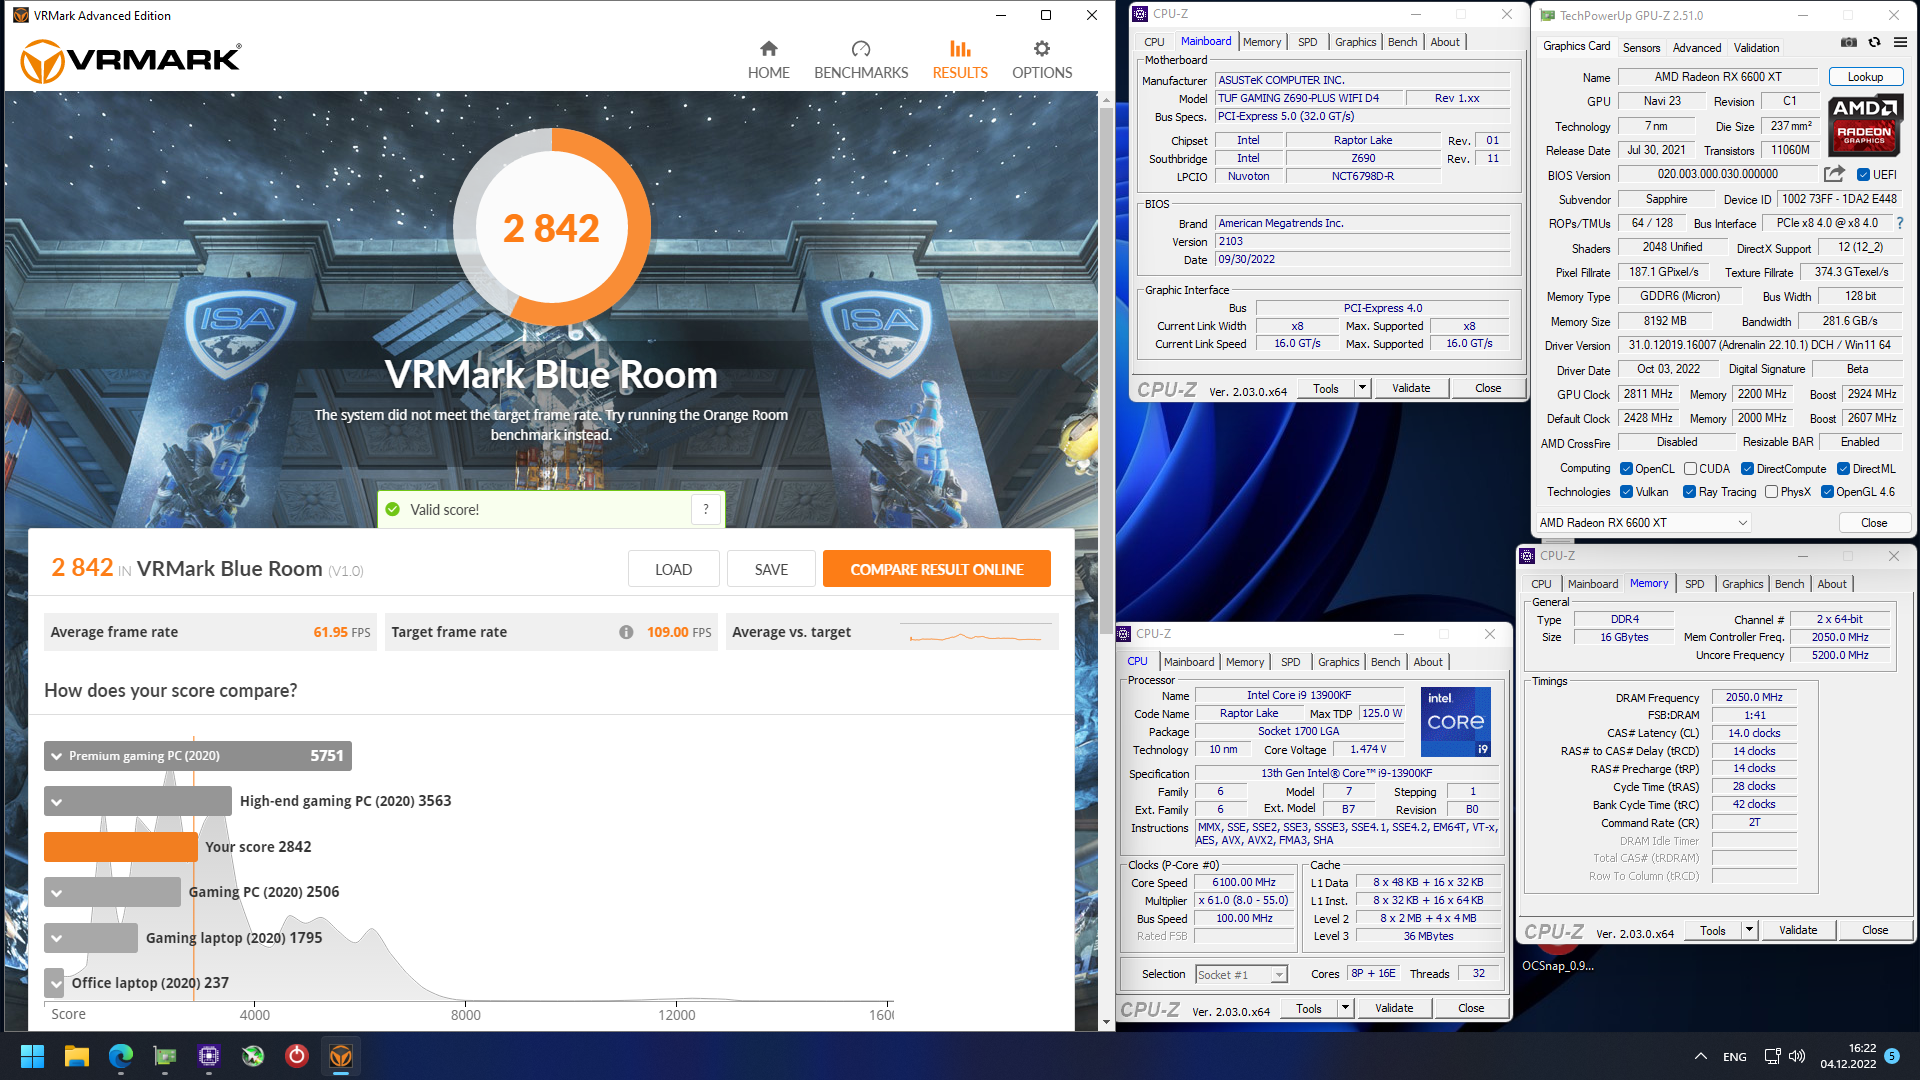This screenshot has width=1920, height=1080.
Task: Click the Intel Core i9 logo in CPU-Z
Action: click(x=1456, y=721)
